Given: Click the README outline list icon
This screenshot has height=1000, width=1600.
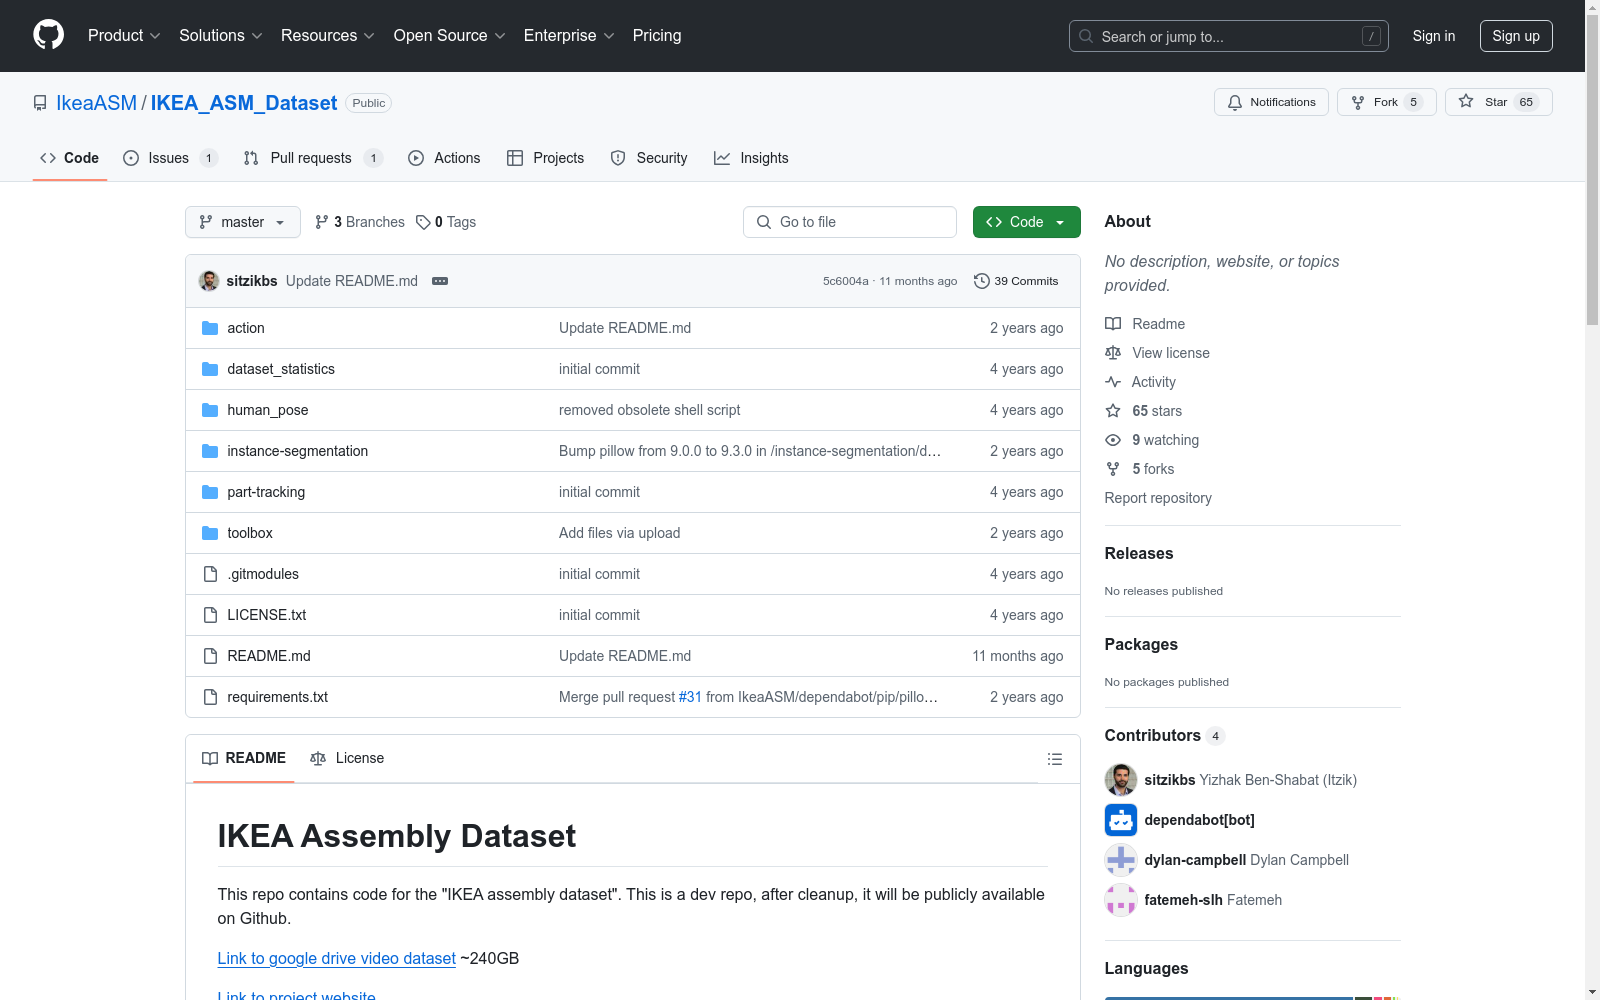Looking at the screenshot, I should click(x=1054, y=759).
